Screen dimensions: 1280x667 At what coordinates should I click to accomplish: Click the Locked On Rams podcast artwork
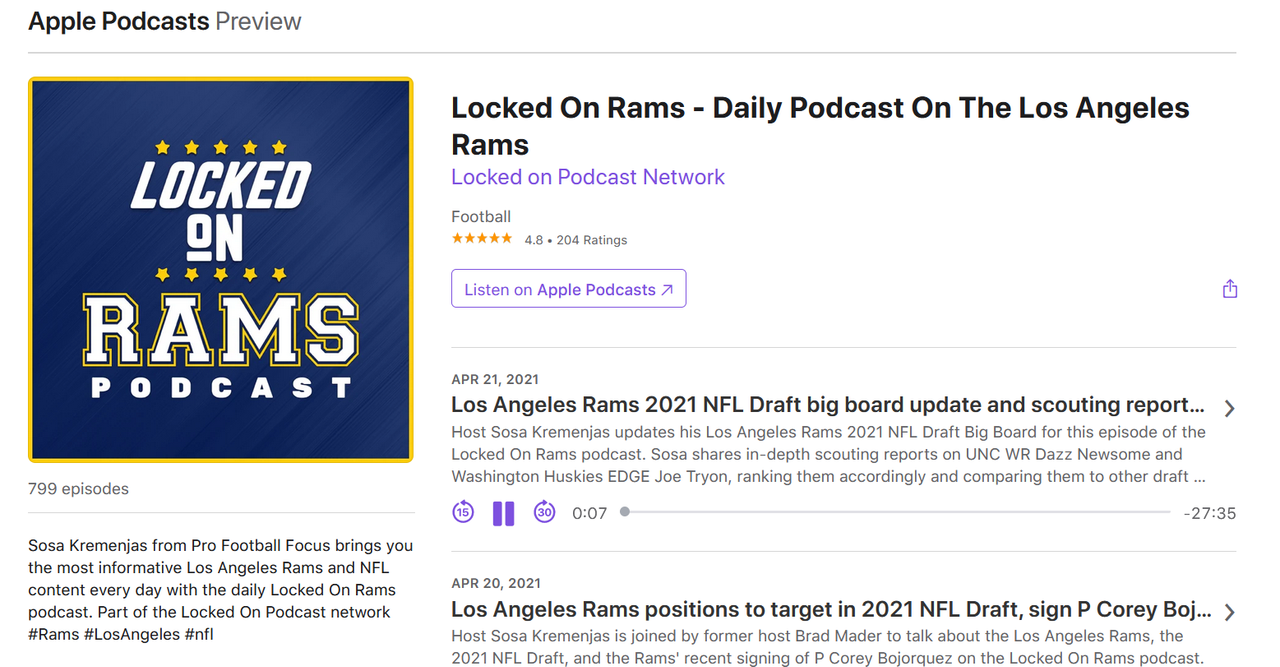[221, 270]
